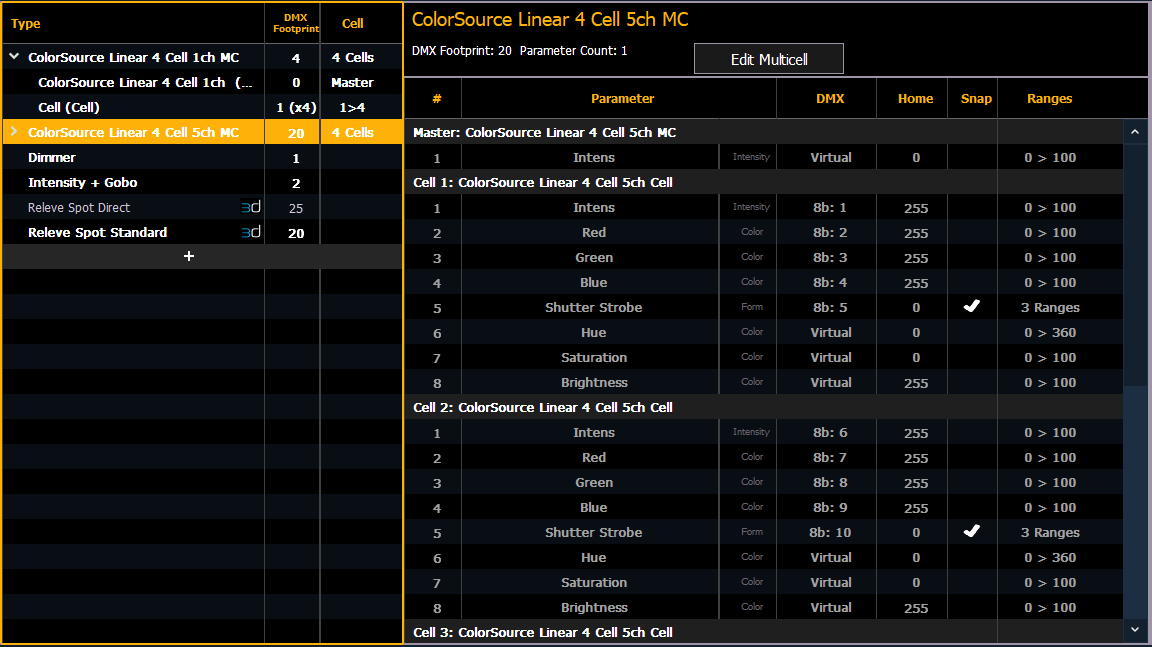This screenshot has height=647, width=1152.
Task: Click the Ranges column header
Action: click(1049, 98)
